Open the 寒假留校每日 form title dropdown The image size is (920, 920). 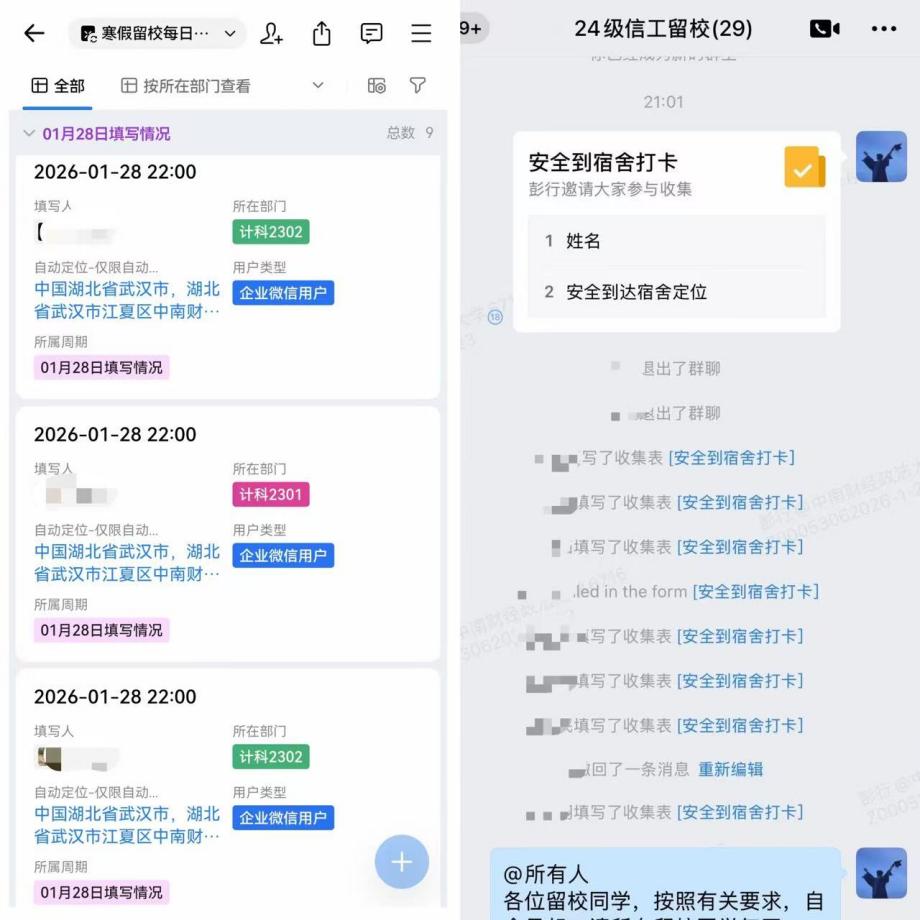(x=160, y=32)
